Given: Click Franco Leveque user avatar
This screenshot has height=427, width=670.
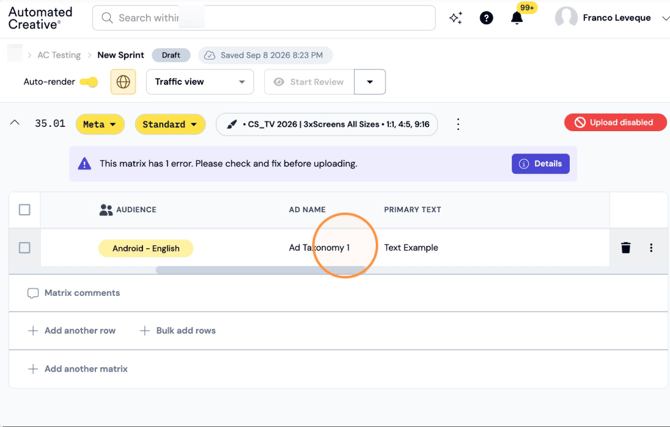Looking at the screenshot, I should [566, 18].
